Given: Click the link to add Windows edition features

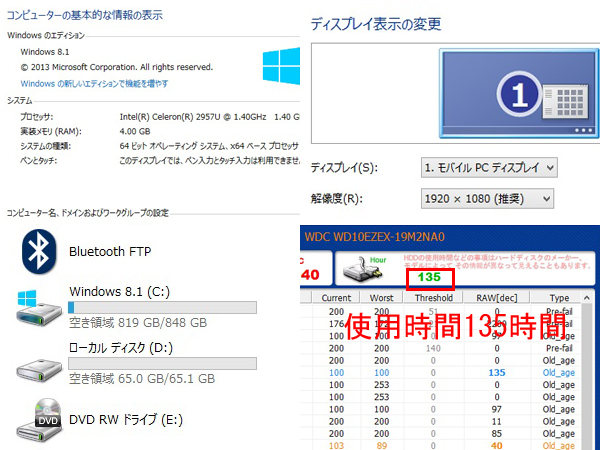Looking at the screenshot, I should tap(94, 83).
